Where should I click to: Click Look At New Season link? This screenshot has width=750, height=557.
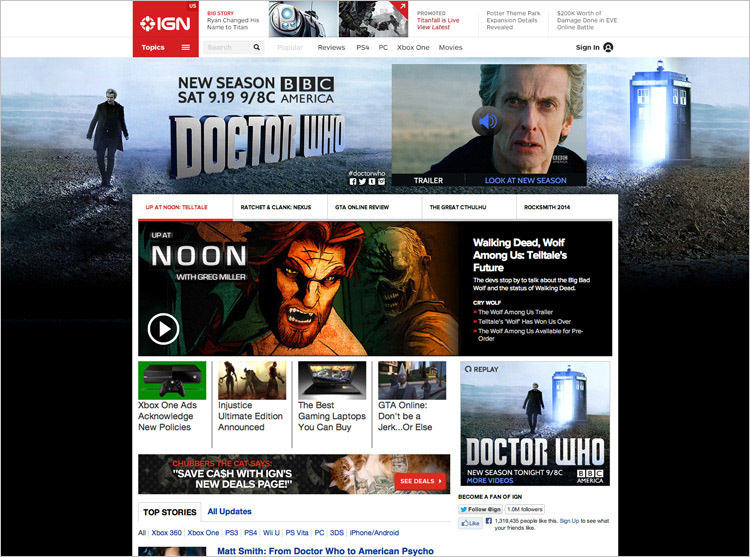tap(525, 180)
